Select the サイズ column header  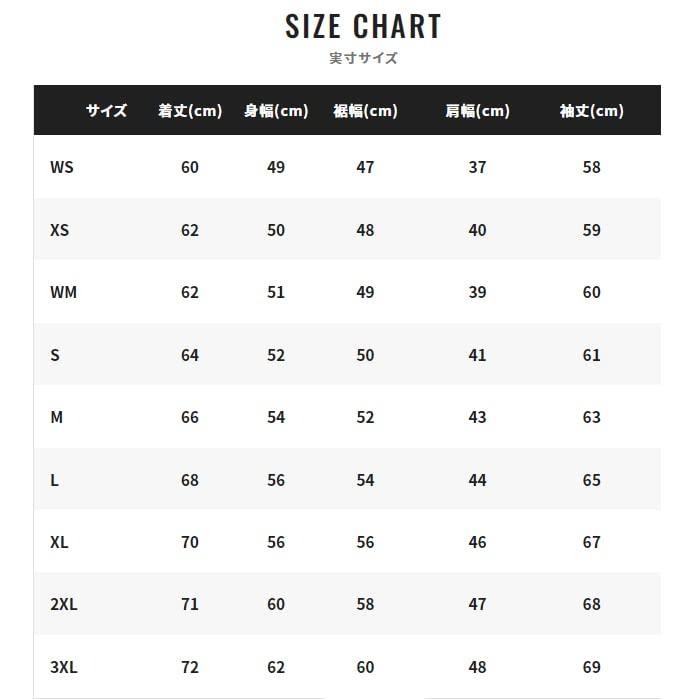point(106,111)
